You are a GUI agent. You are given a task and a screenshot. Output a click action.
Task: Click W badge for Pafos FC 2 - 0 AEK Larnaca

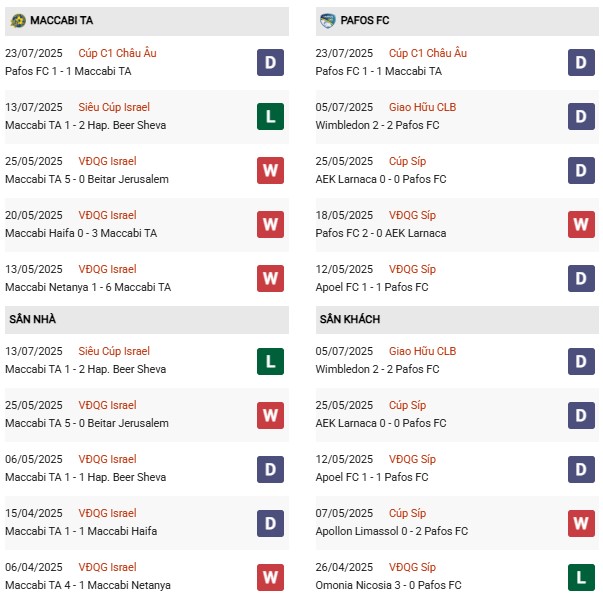pos(581,224)
